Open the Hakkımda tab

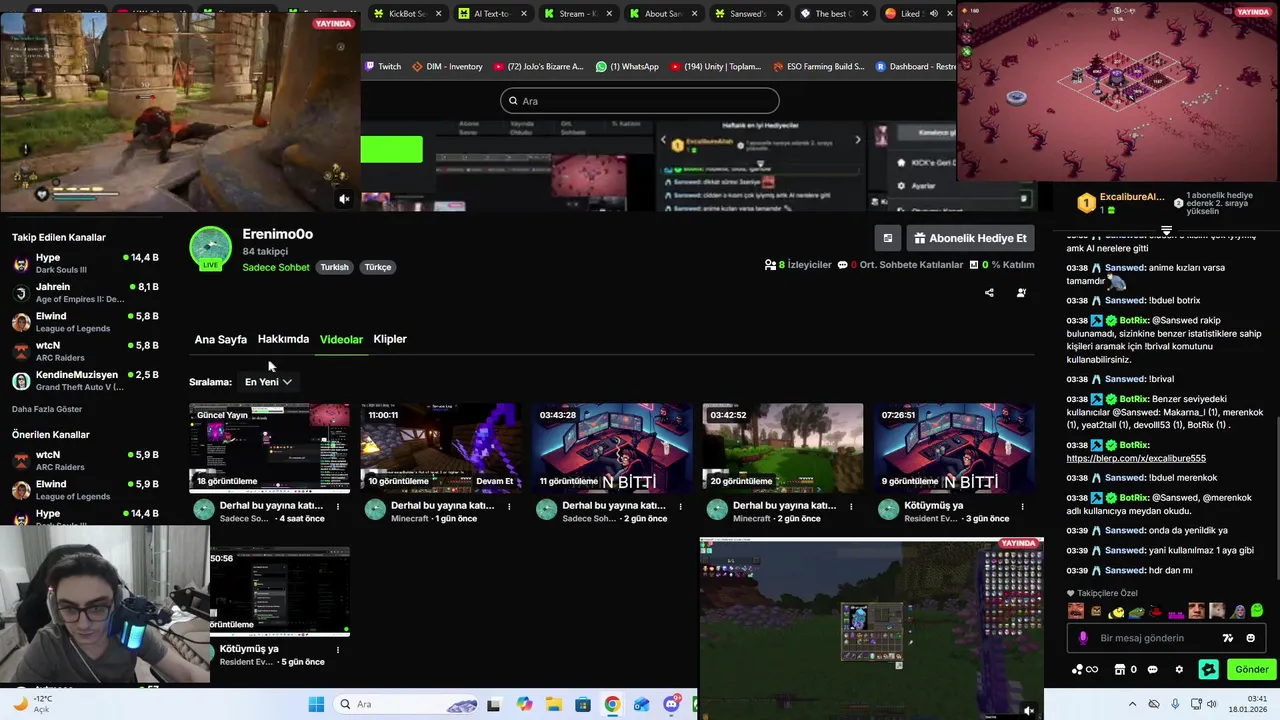(283, 339)
